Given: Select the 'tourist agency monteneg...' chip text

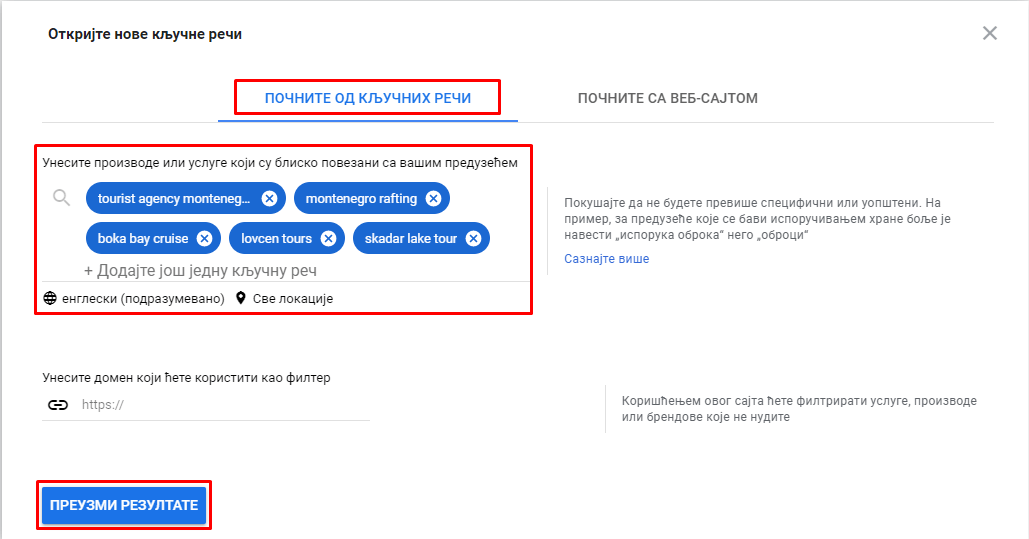Looking at the screenshot, I should pos(174,198).
